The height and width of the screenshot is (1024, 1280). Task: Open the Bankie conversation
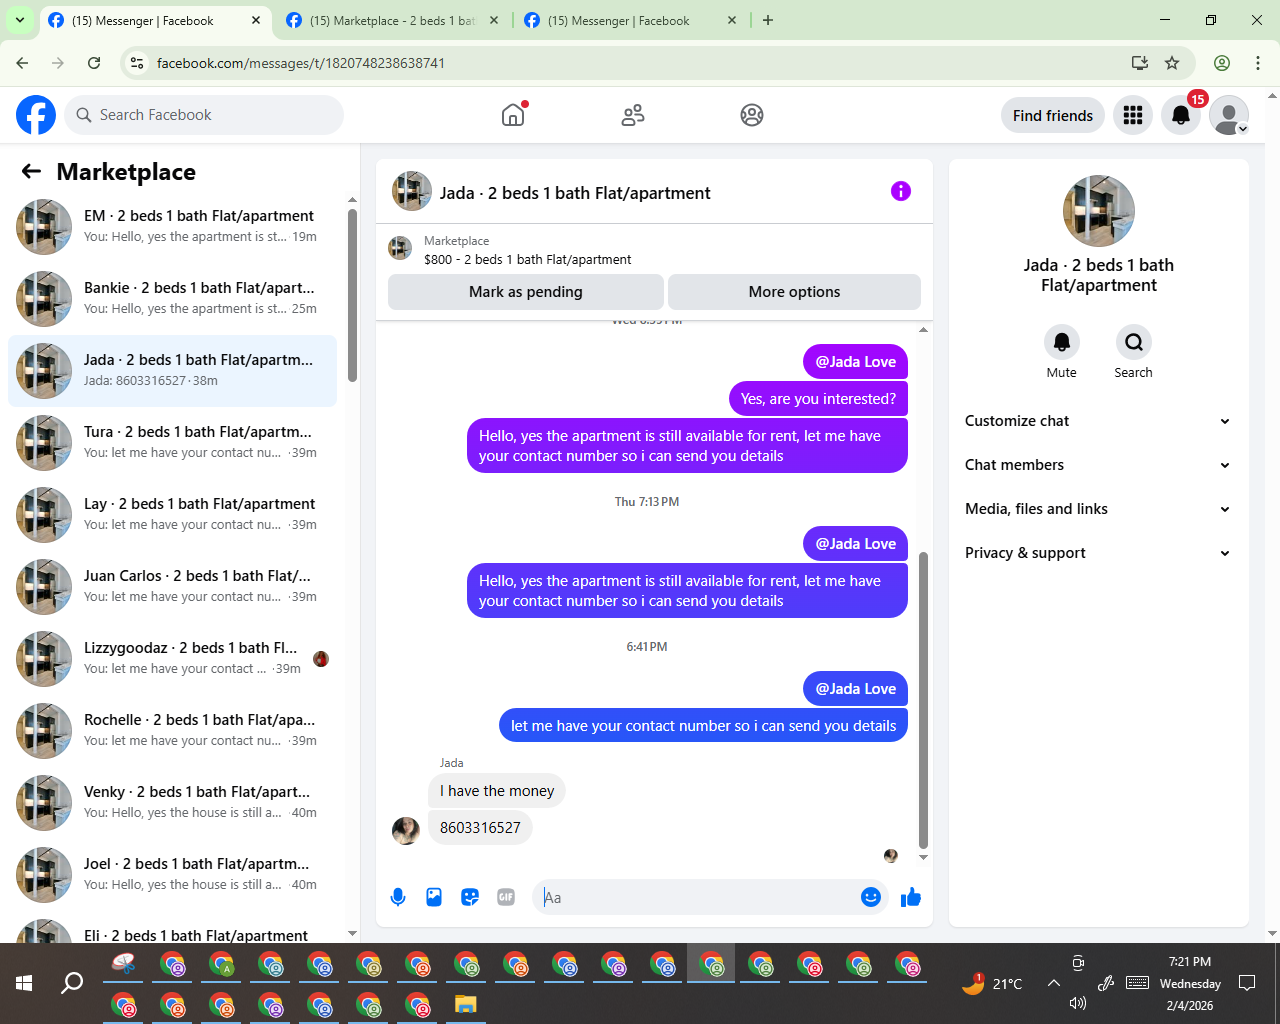172,299
